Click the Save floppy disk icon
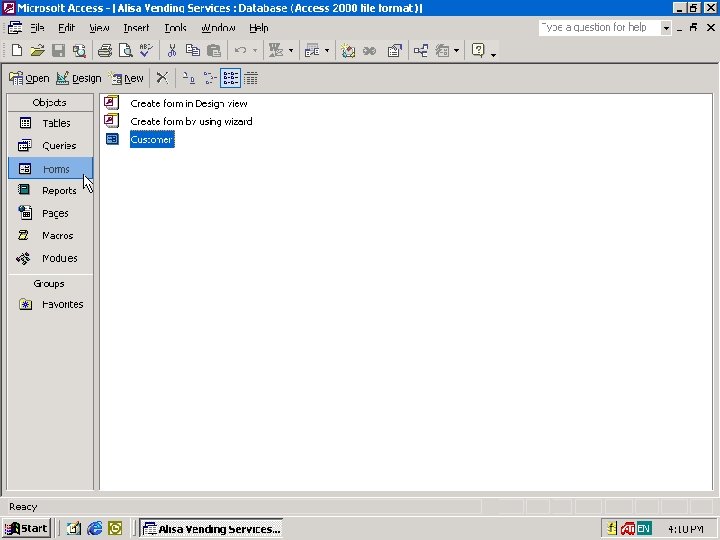The width and height of the screenshot is (720, 540). click(58, 51)
